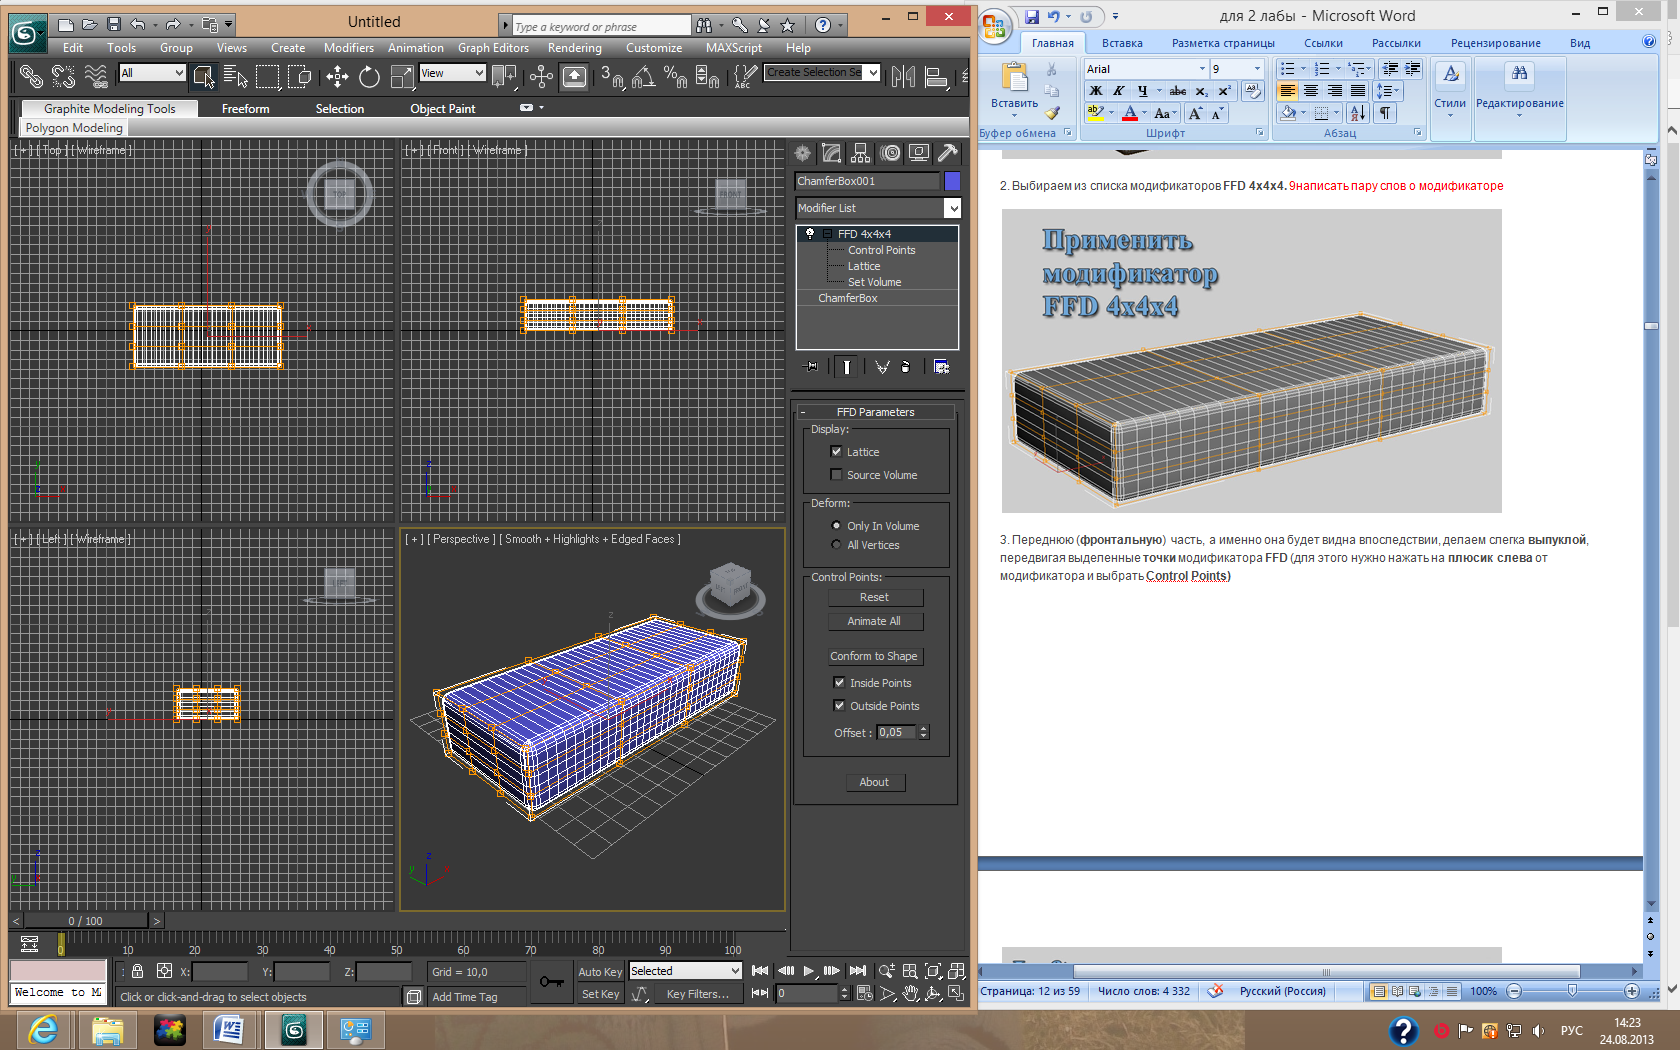Viewport: 1680px width, 1050px height.
Task: Open the Time Configuration icon
Action: click(864, 994)
